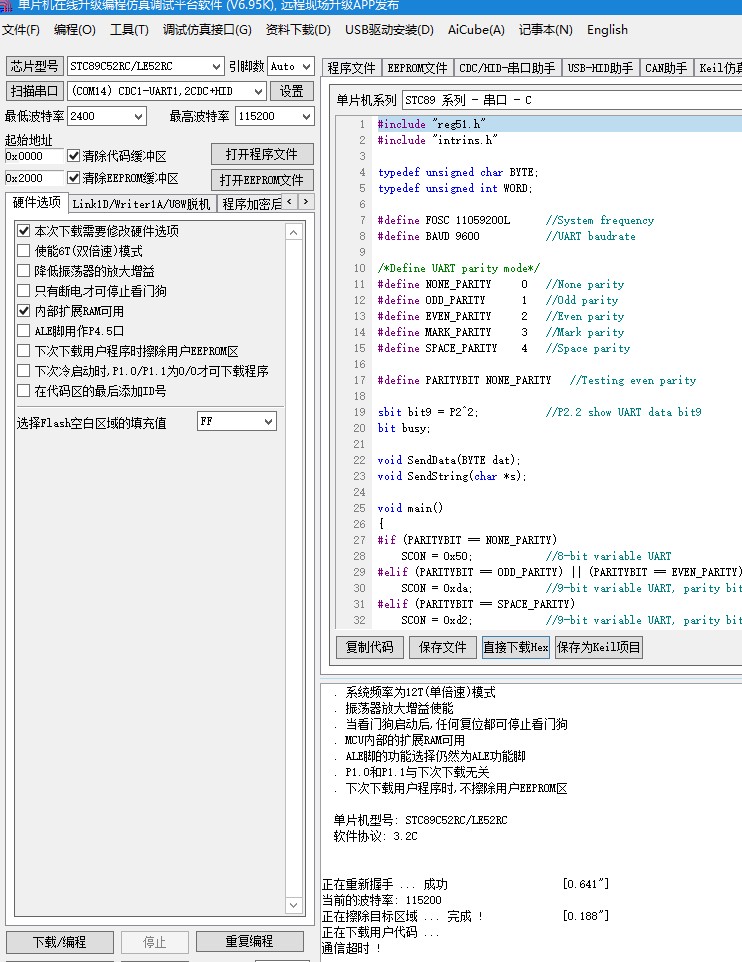The image size is (742, 962).
Task: Click code line '#define BAUD 9600'
Action: [428, 236]
